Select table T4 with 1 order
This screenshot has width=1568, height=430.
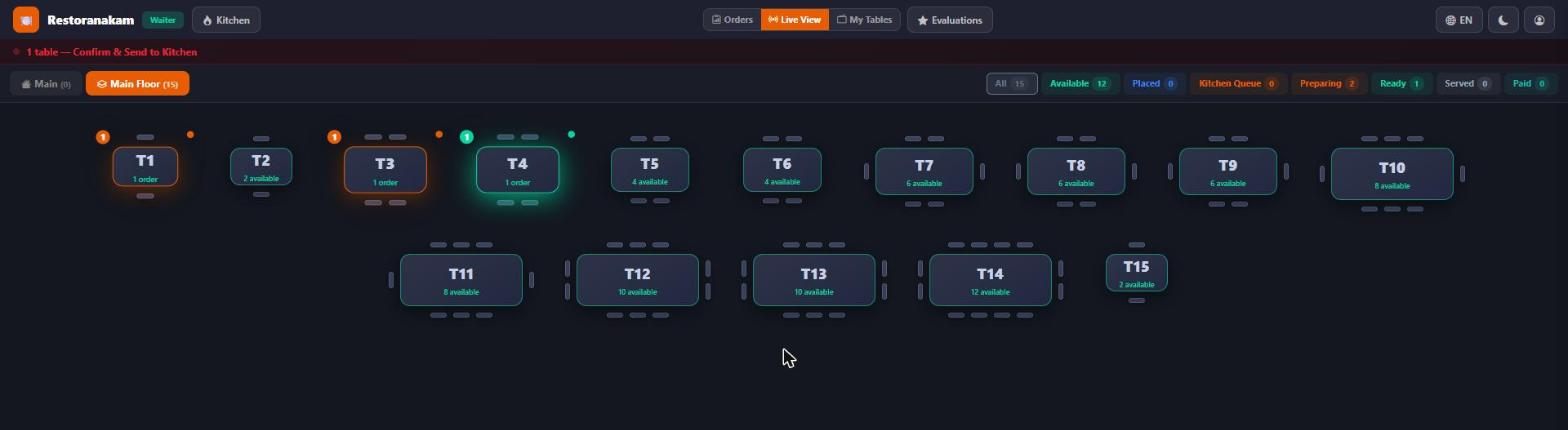(517, 170)
